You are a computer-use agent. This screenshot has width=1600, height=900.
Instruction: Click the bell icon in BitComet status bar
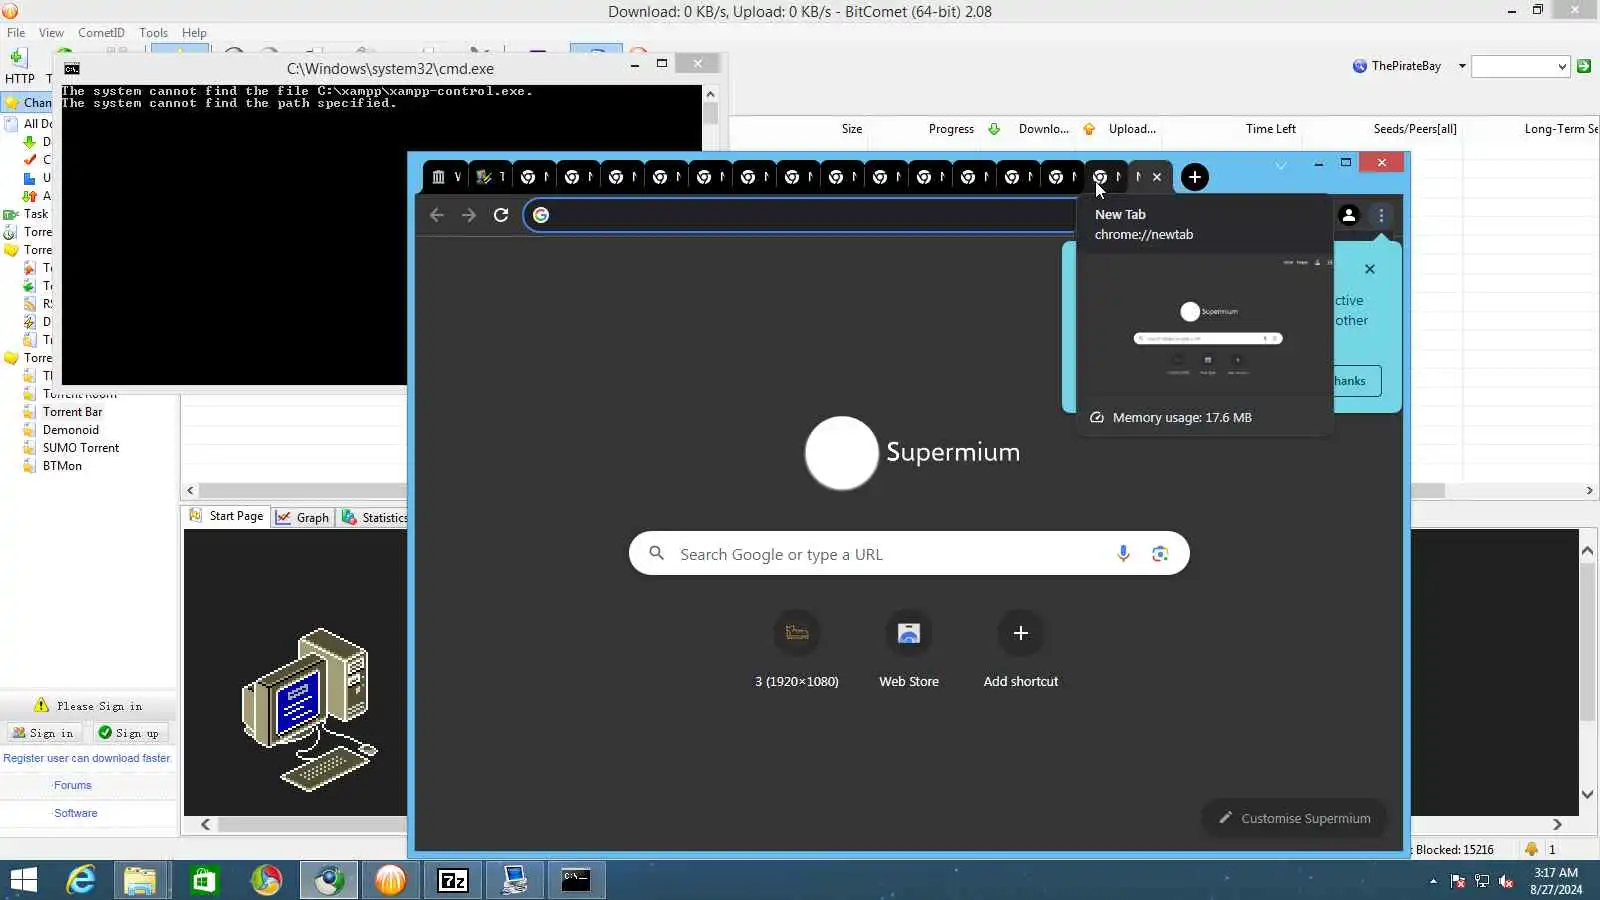pos(1531,849)
